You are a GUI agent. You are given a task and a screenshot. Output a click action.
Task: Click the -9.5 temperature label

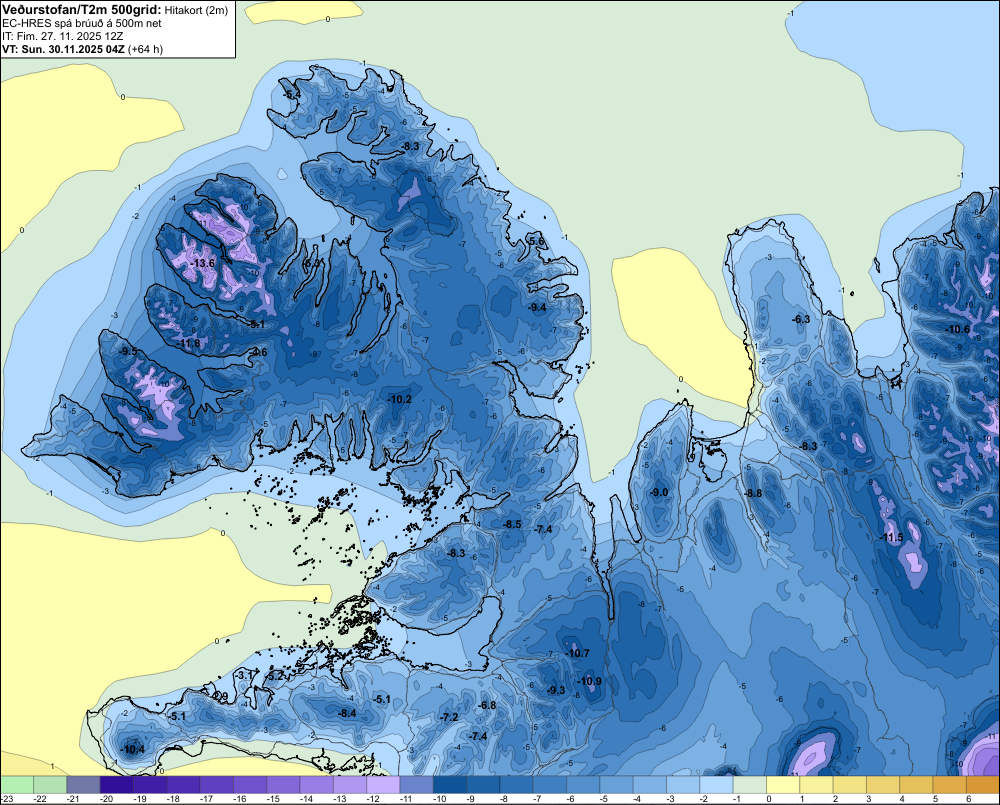coord(128,351)
